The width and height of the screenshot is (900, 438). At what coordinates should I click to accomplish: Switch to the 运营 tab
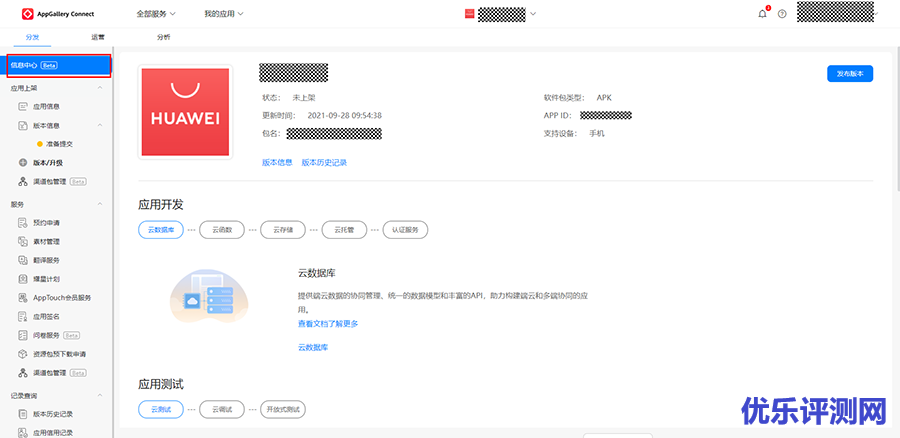[x=98, y=37]
